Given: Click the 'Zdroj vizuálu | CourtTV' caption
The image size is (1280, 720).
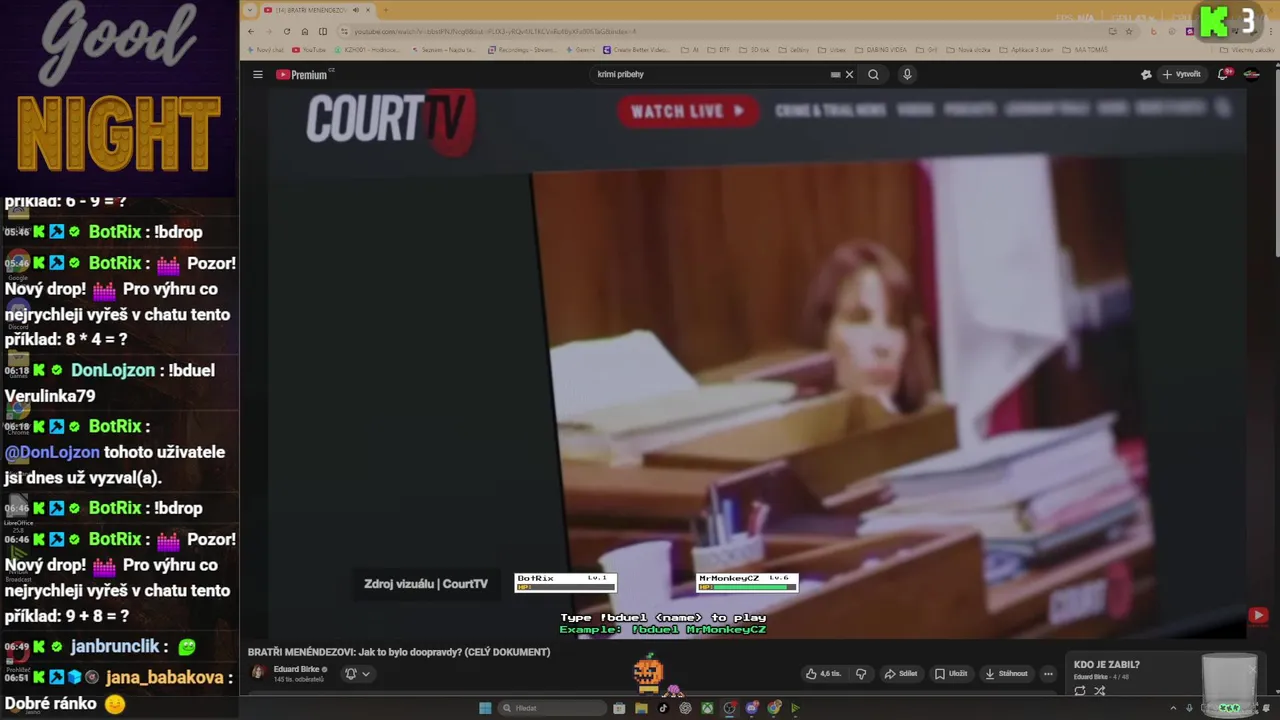Looking at the screenshot, I should tap(426, 584).
